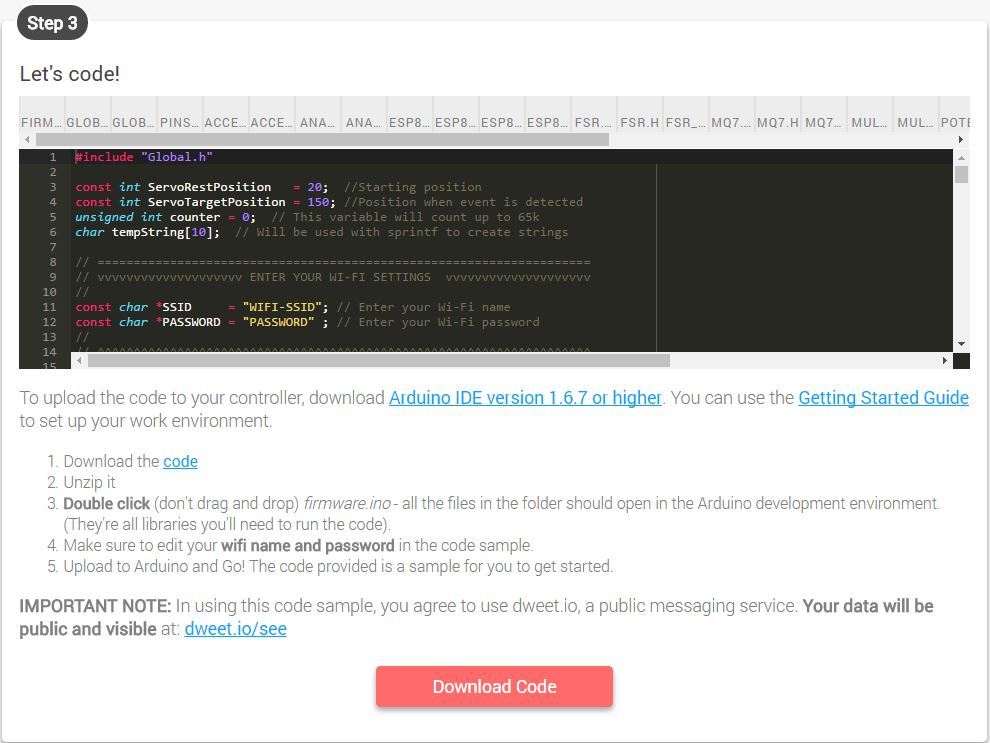The image size is (990, 743).
Task: Click the Download Code button
Action: pyautogui.click(x=494, y=686)
